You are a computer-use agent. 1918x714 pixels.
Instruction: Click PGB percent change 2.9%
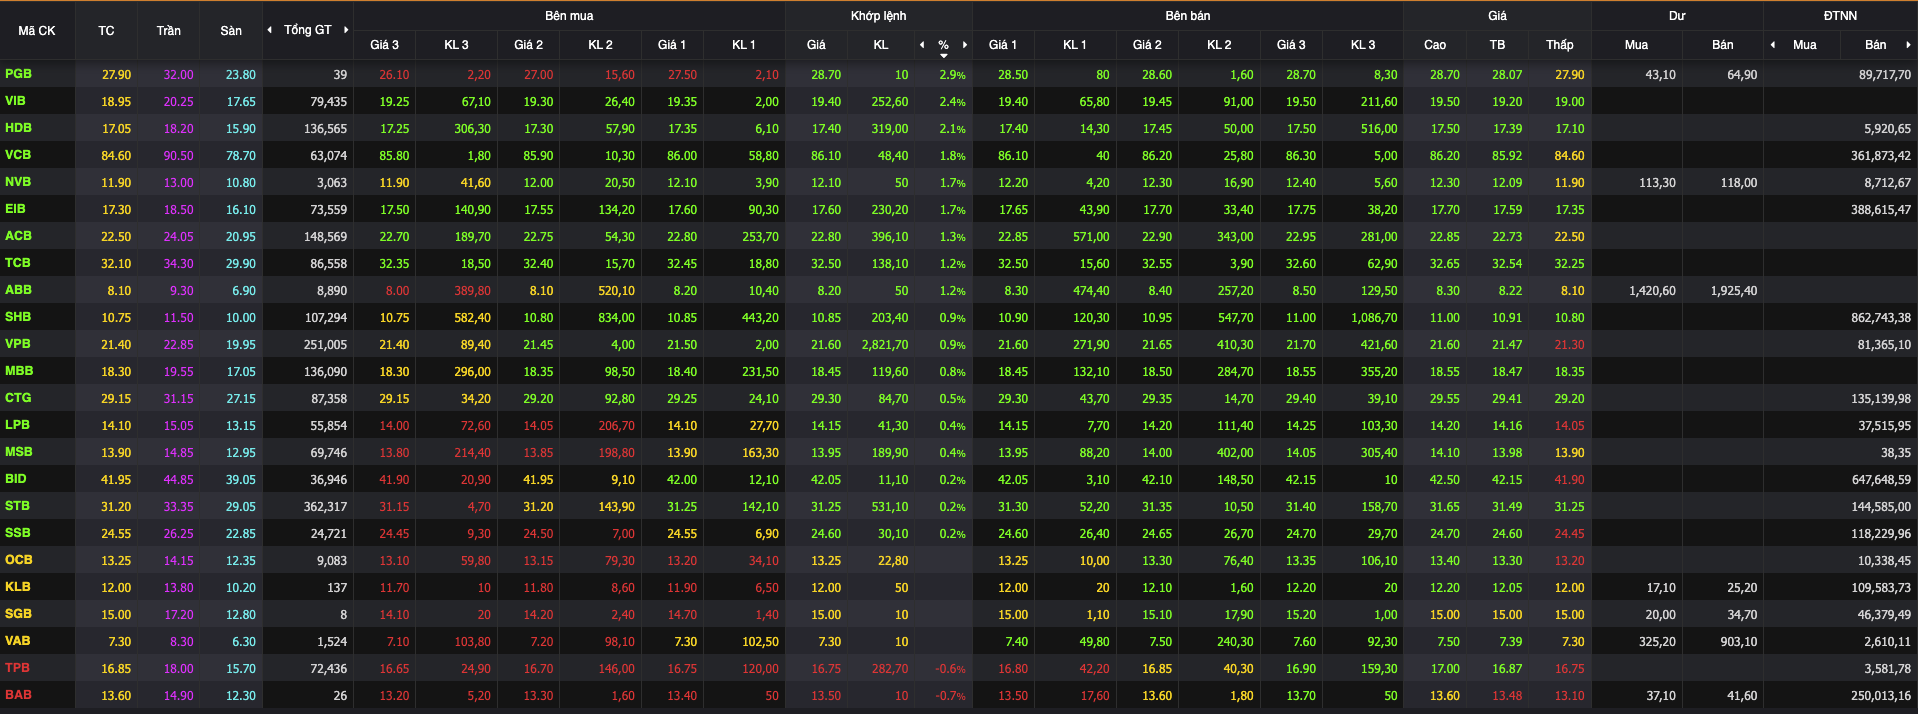click(952, 75)
